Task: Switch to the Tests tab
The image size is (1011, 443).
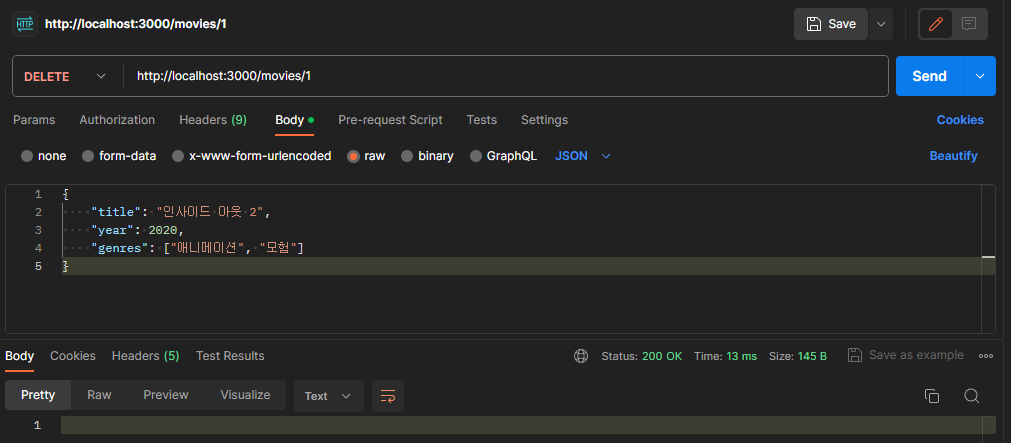Action: (482, 120)
